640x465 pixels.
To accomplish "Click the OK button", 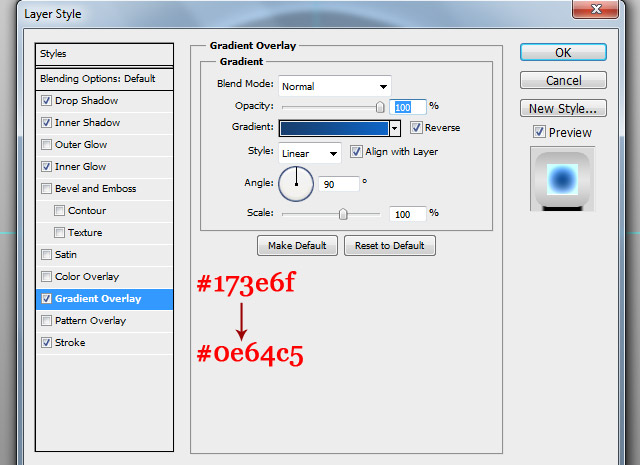I will (563, 52).
